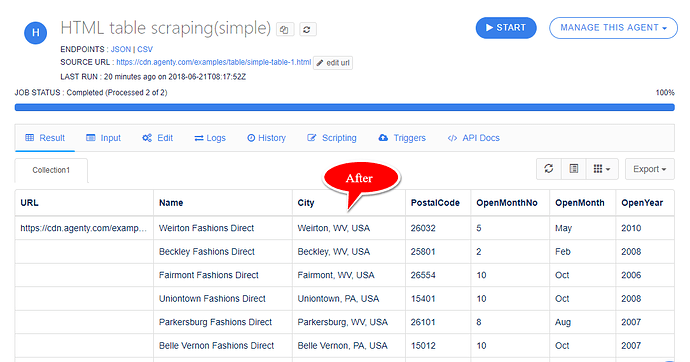
Task: Open the History tab
Action: [x=266, y=138]
